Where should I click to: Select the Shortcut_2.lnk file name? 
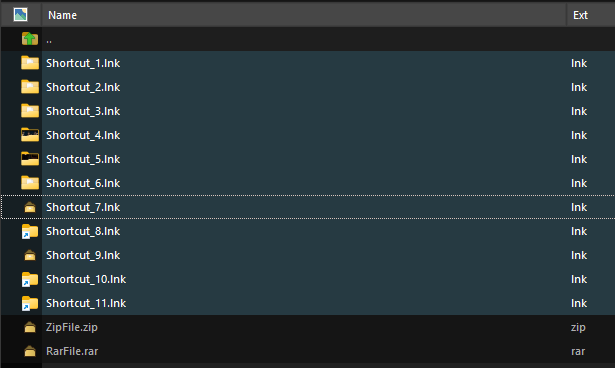tap(83, 87)
